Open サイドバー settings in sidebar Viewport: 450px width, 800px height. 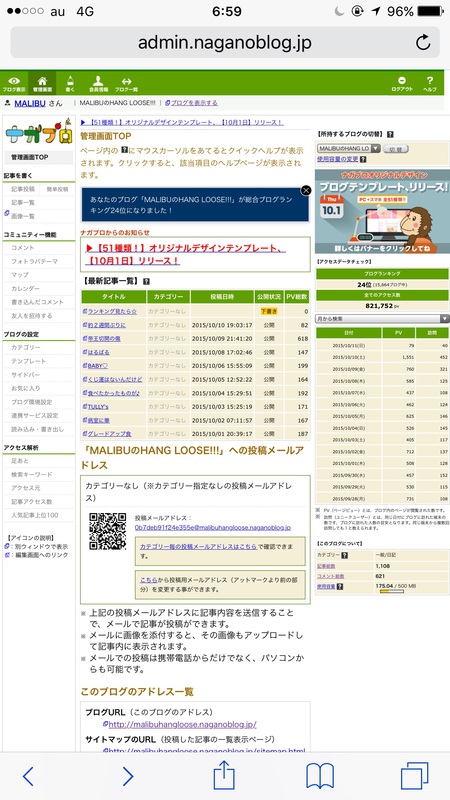[26, 374]
